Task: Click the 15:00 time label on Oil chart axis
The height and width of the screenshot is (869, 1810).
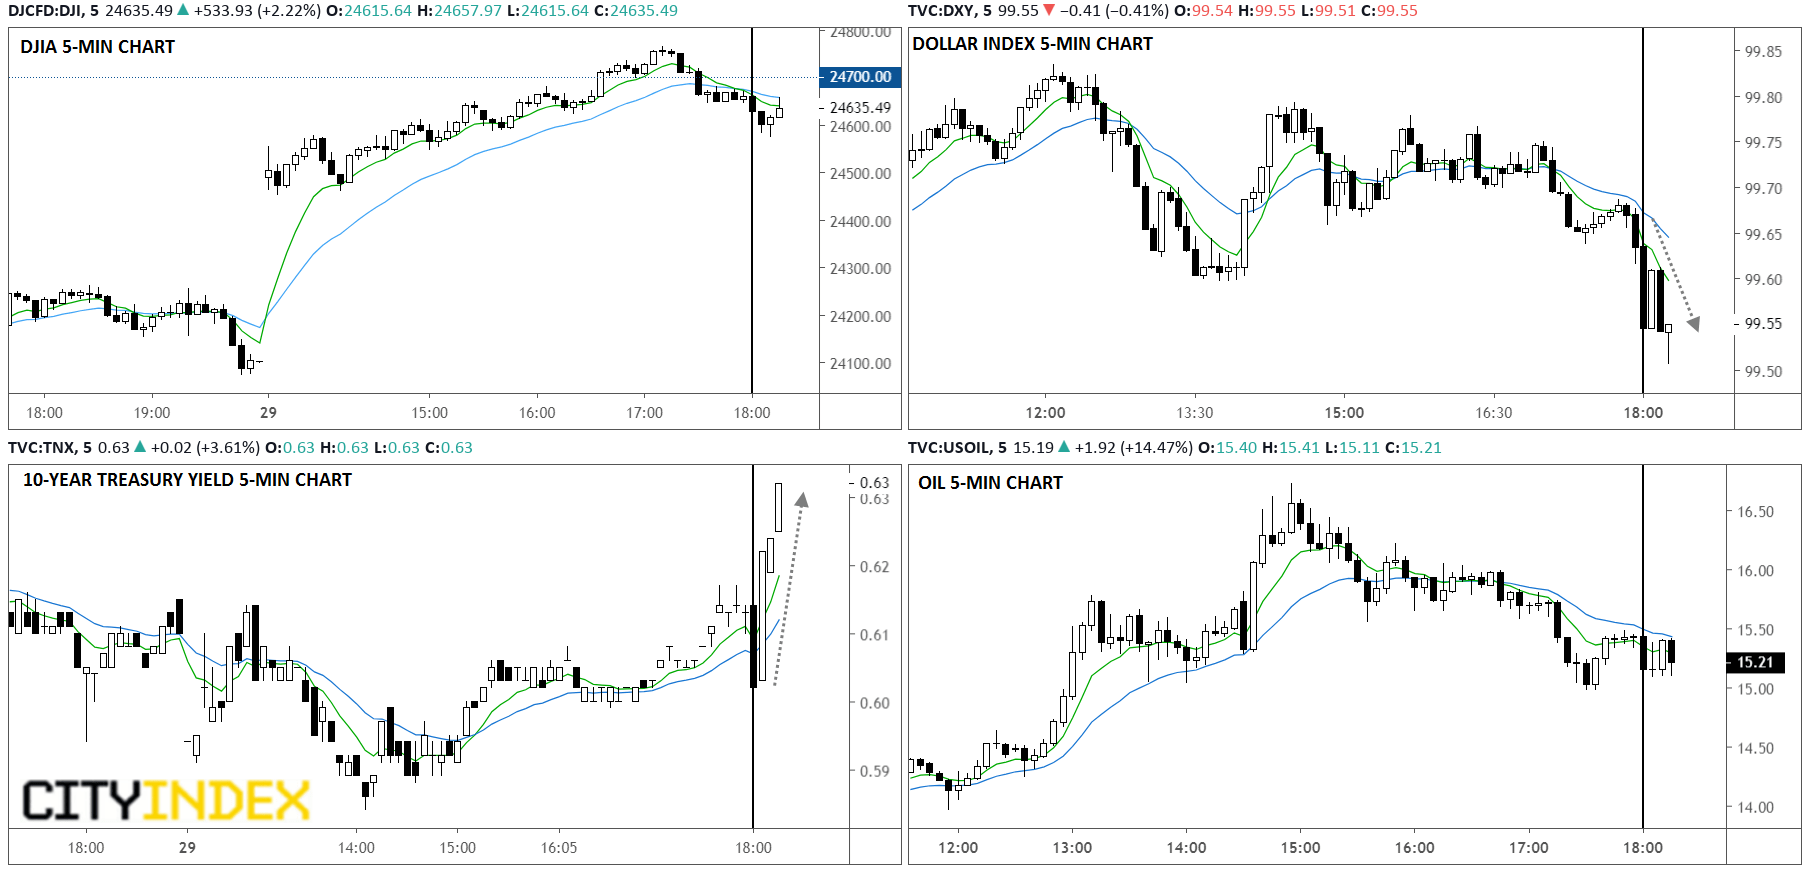Action: [1300, 848]
